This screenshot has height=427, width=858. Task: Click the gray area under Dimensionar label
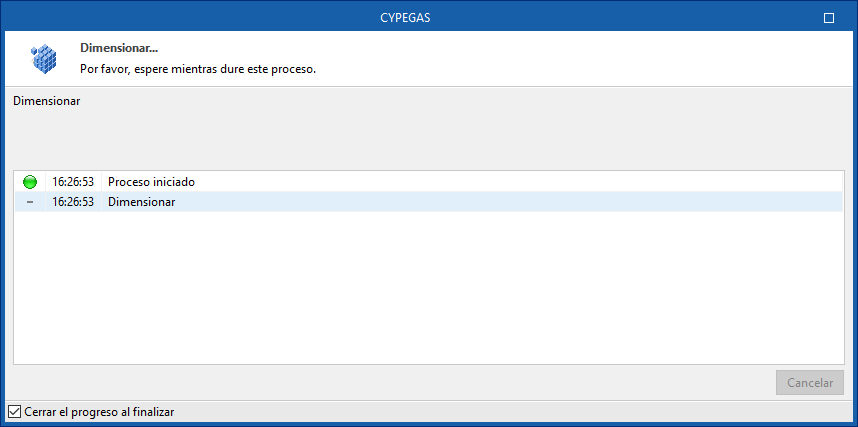pos(428,138)
